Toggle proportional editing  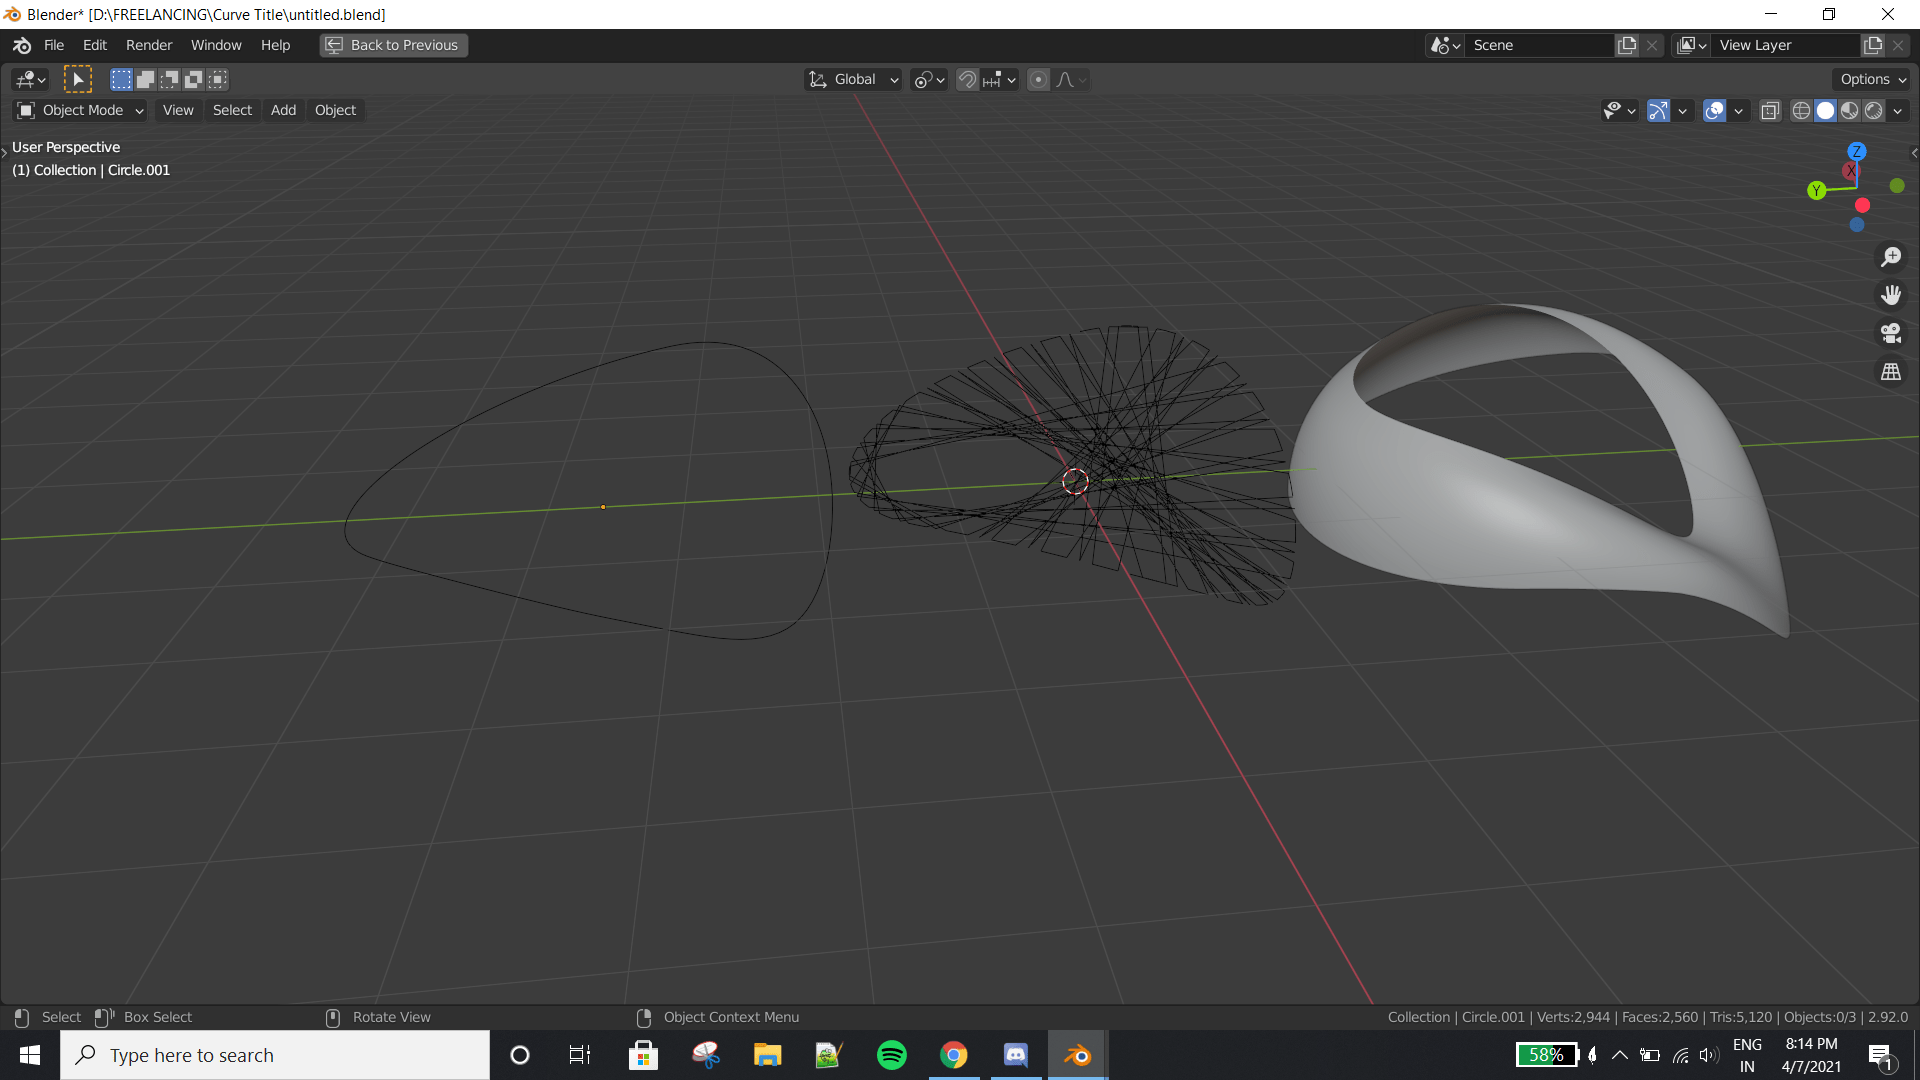pos(1038,80)
